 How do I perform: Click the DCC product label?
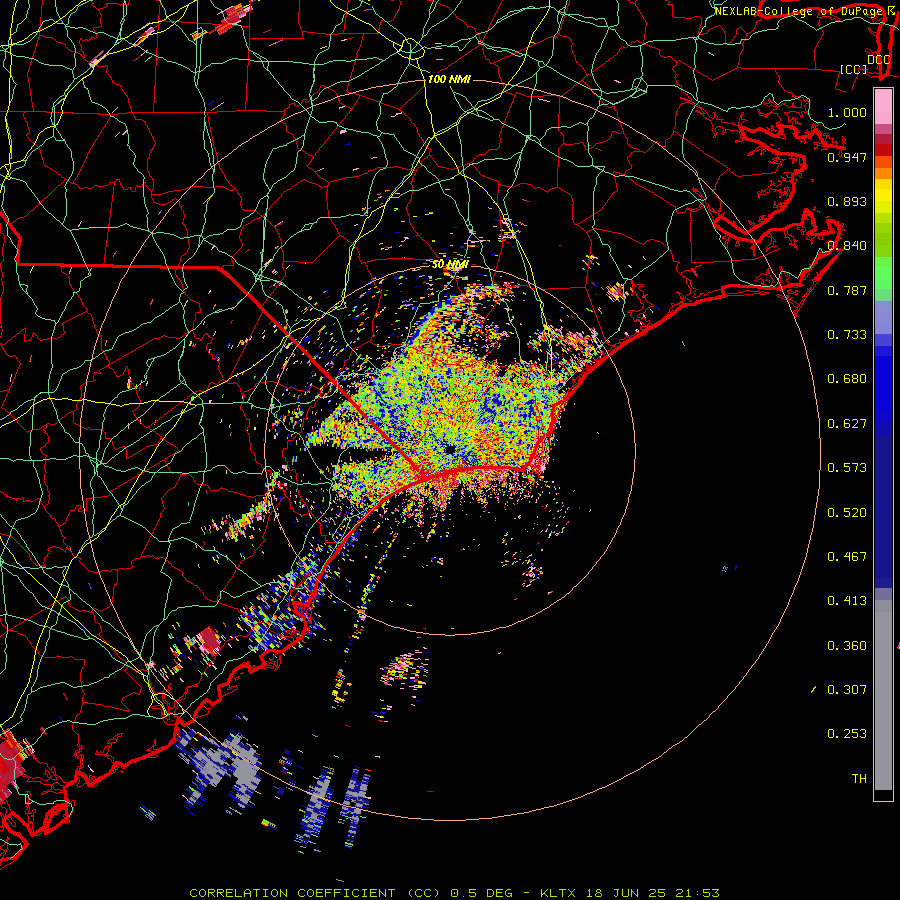coord(878,60)
